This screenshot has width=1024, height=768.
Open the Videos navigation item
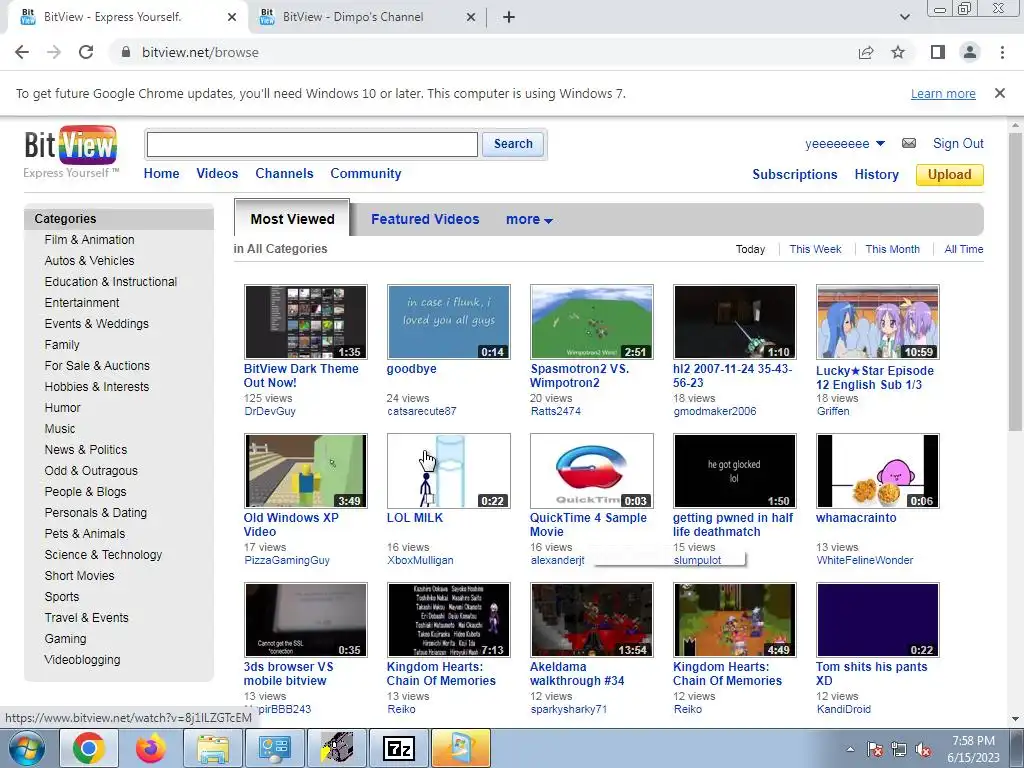(217, 174)
